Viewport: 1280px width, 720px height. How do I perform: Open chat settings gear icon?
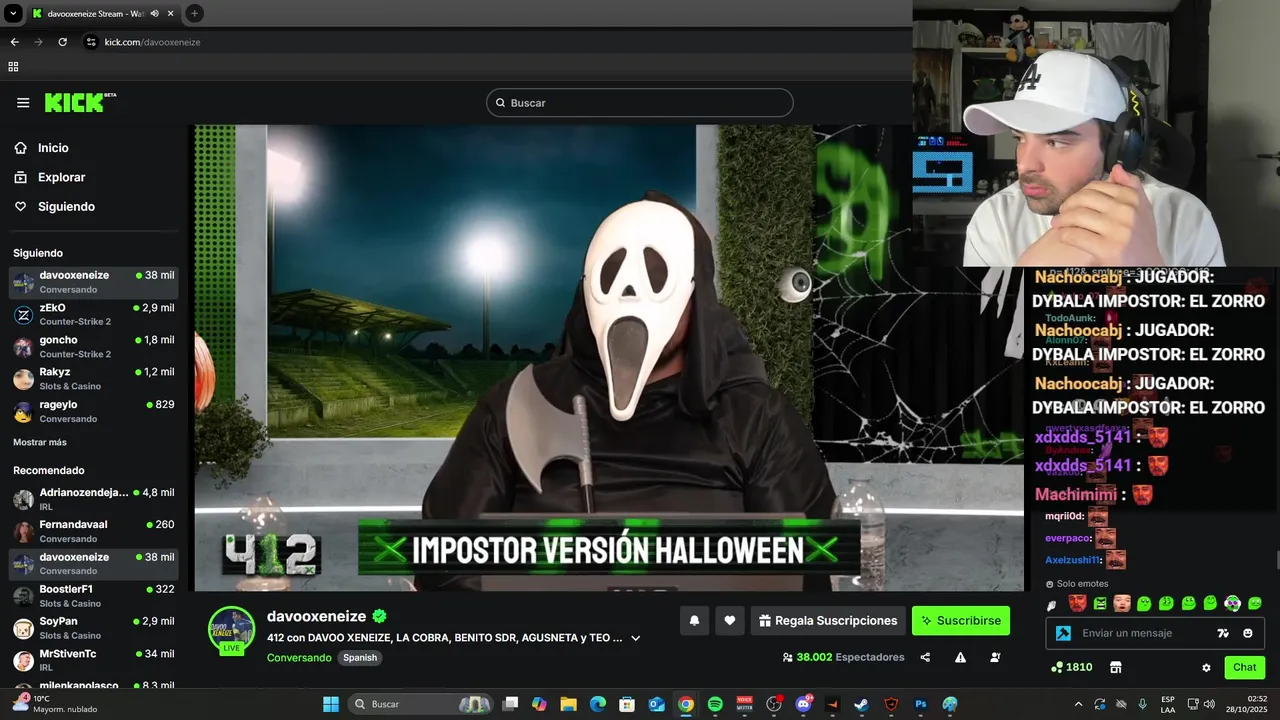[1206, 668]
